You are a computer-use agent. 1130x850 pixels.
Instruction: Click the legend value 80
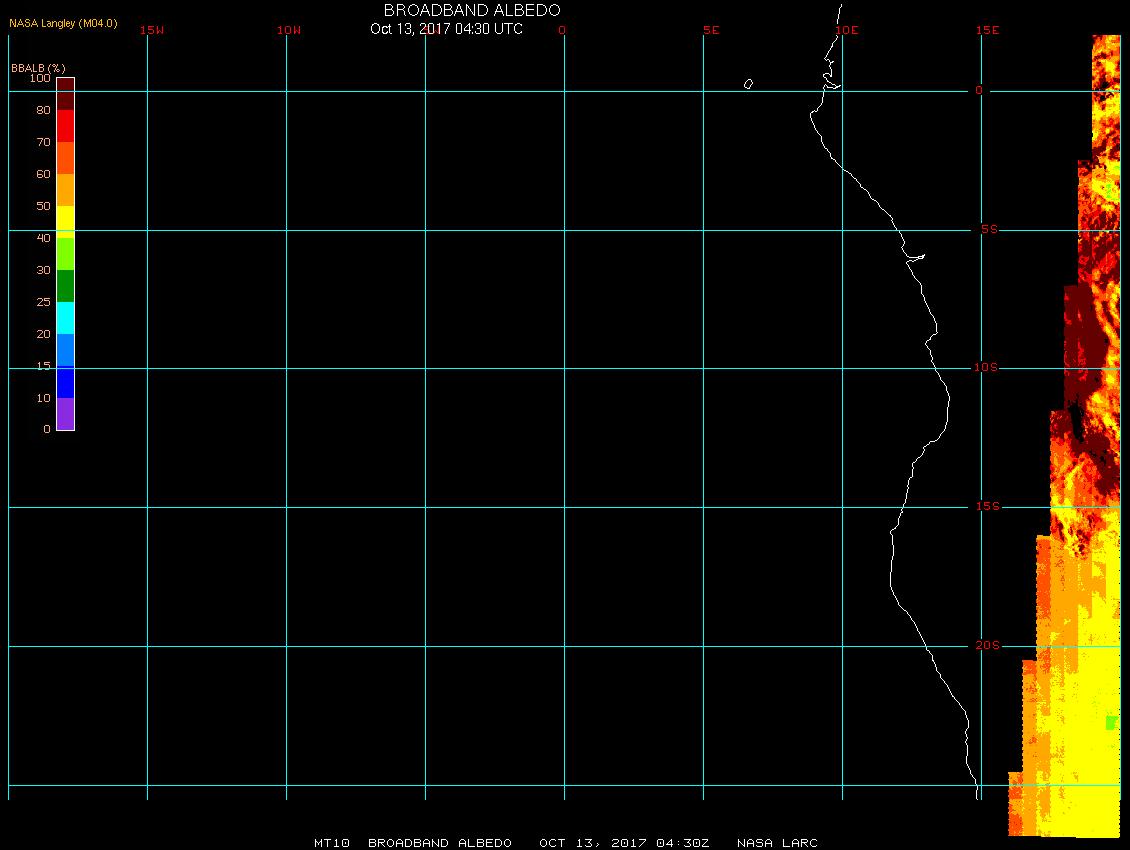[x=44, y=110]
